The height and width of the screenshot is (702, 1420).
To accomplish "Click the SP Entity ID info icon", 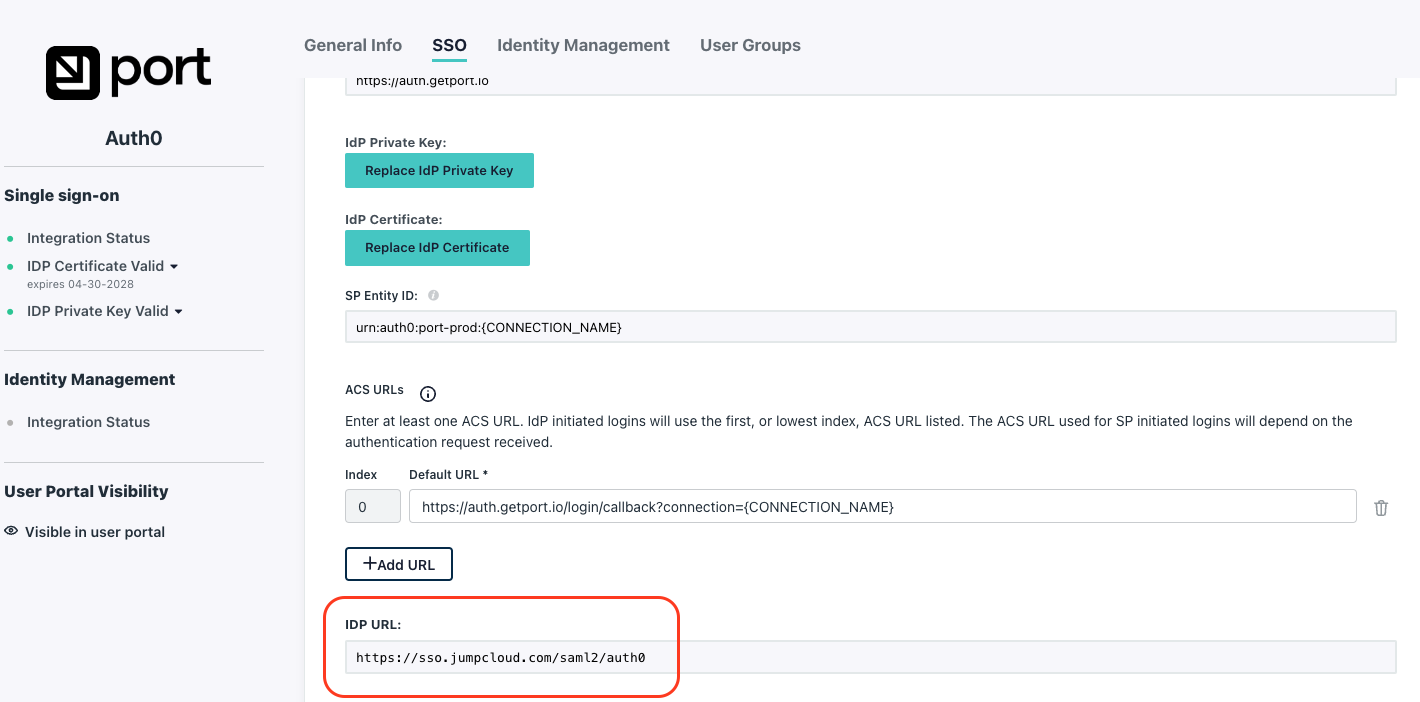I will coord(433,296).
